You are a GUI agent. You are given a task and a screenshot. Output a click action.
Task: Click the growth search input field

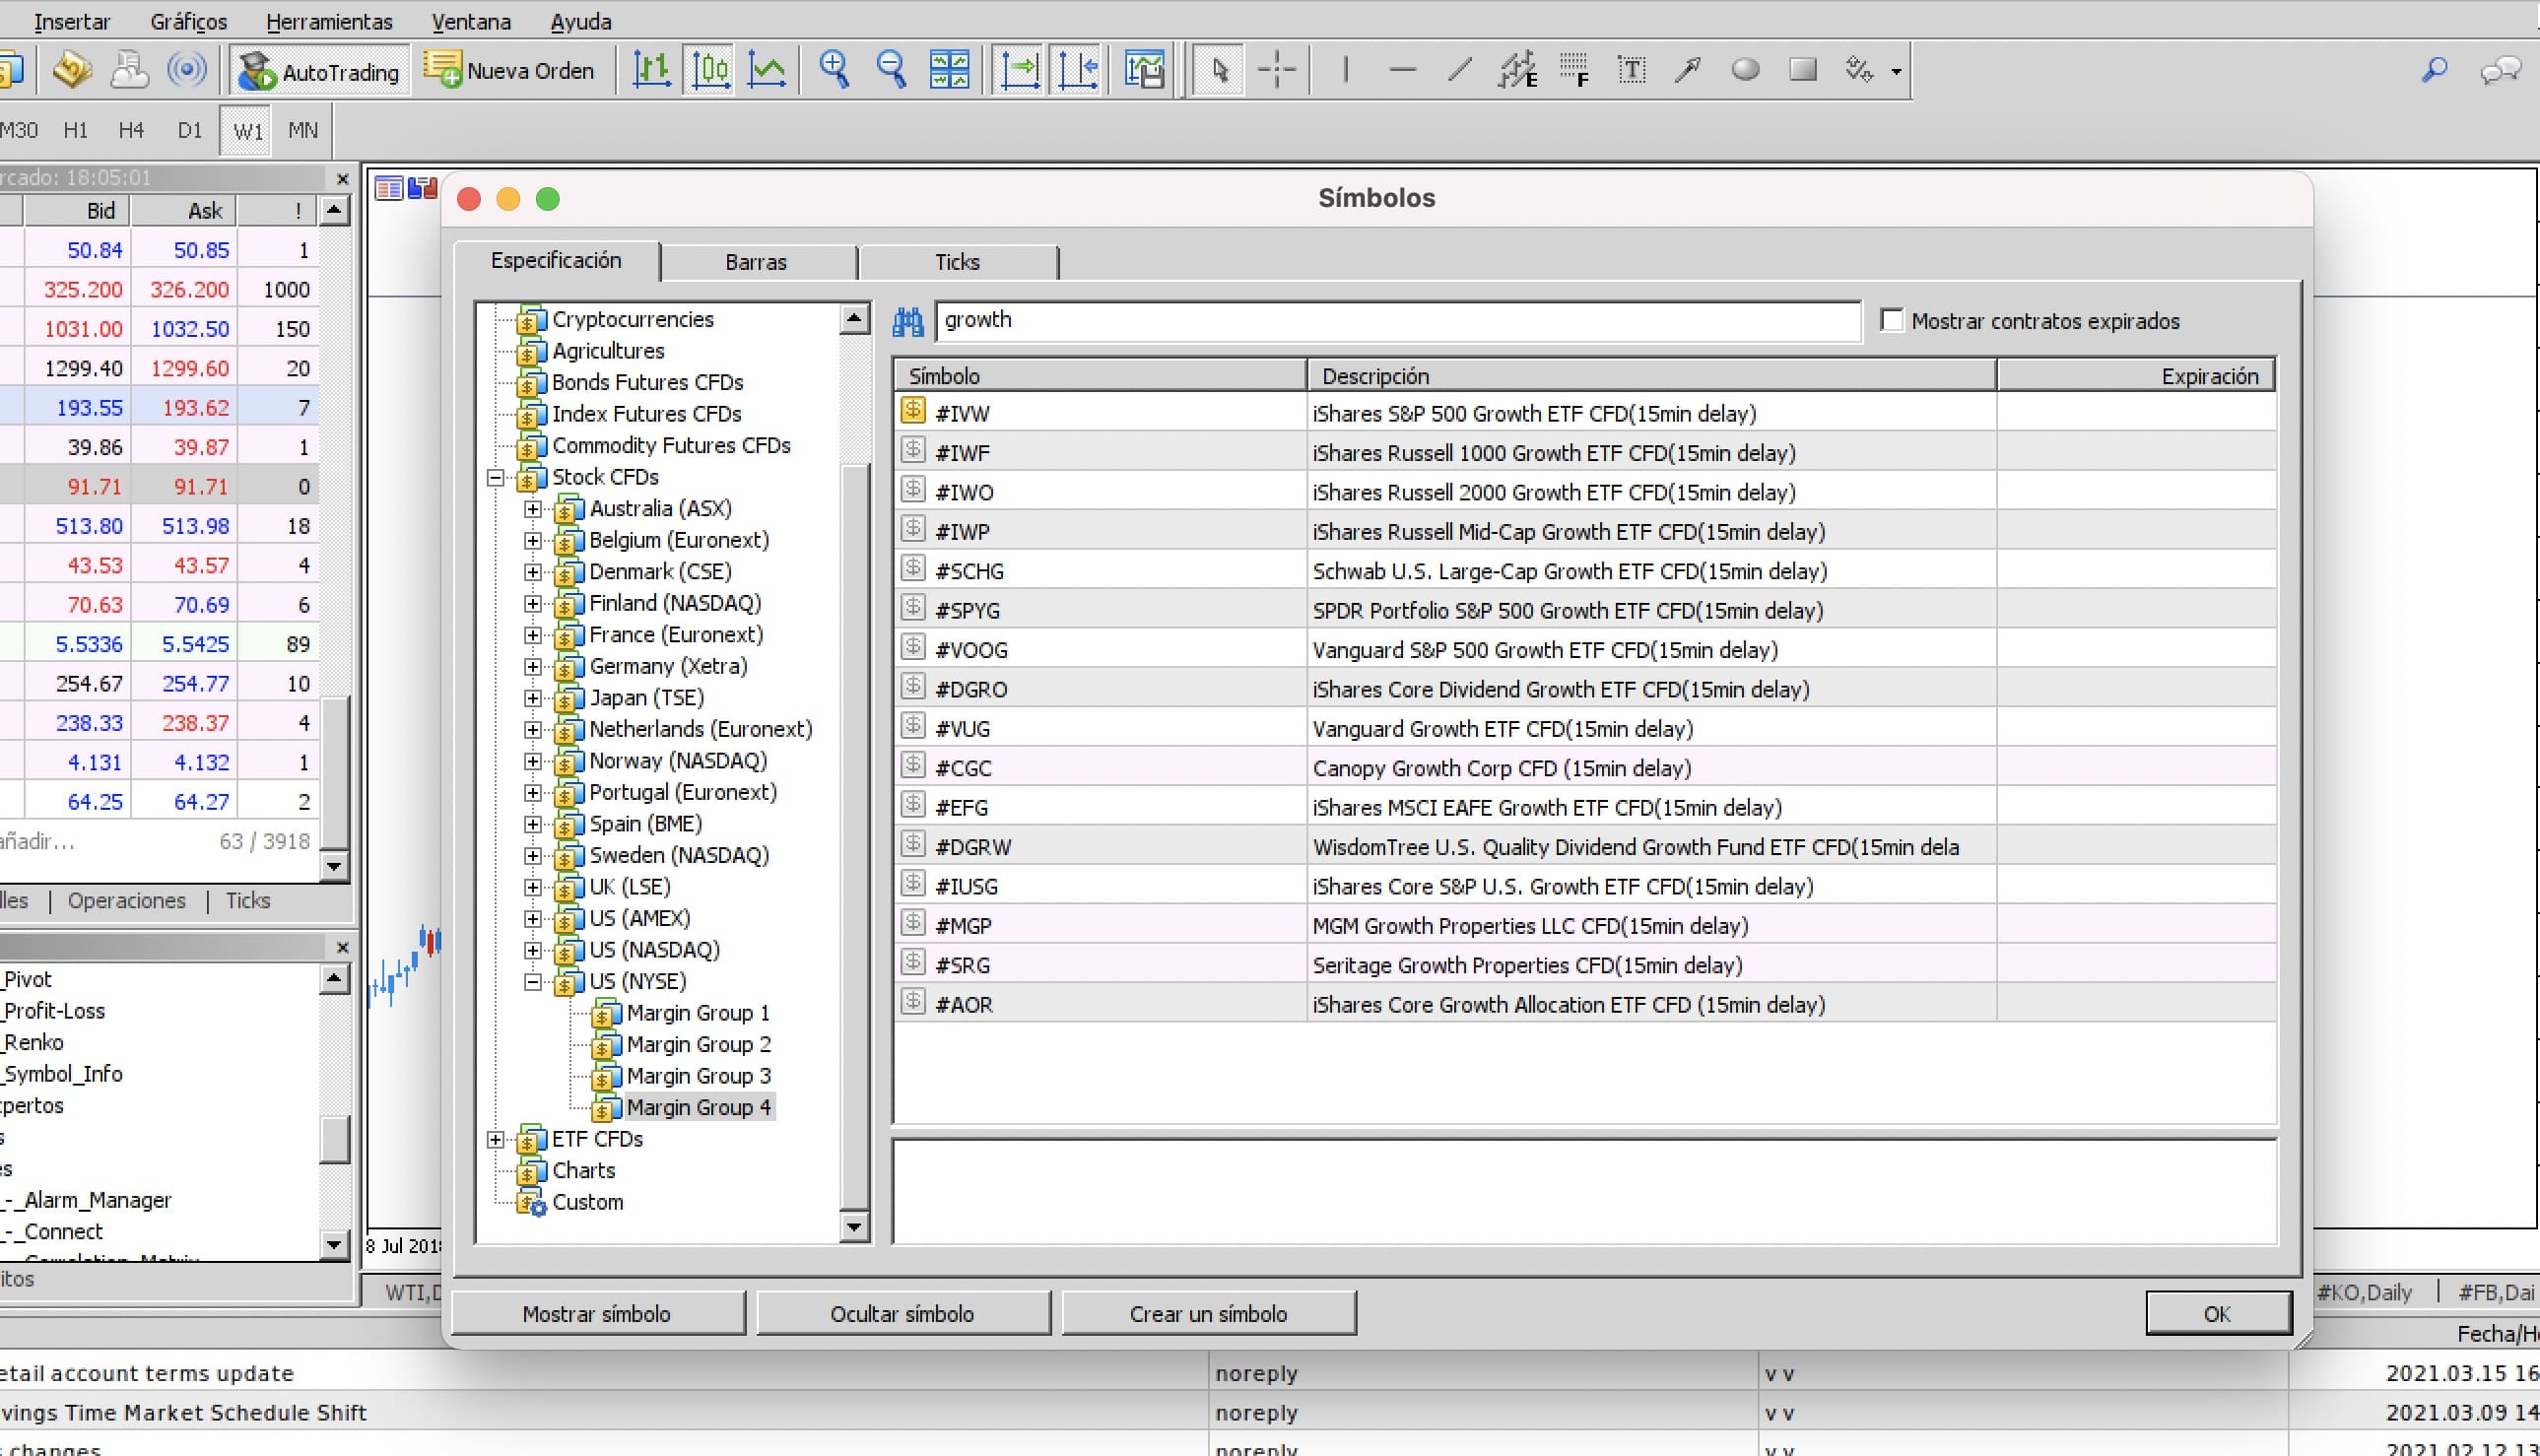[1397, 321]
